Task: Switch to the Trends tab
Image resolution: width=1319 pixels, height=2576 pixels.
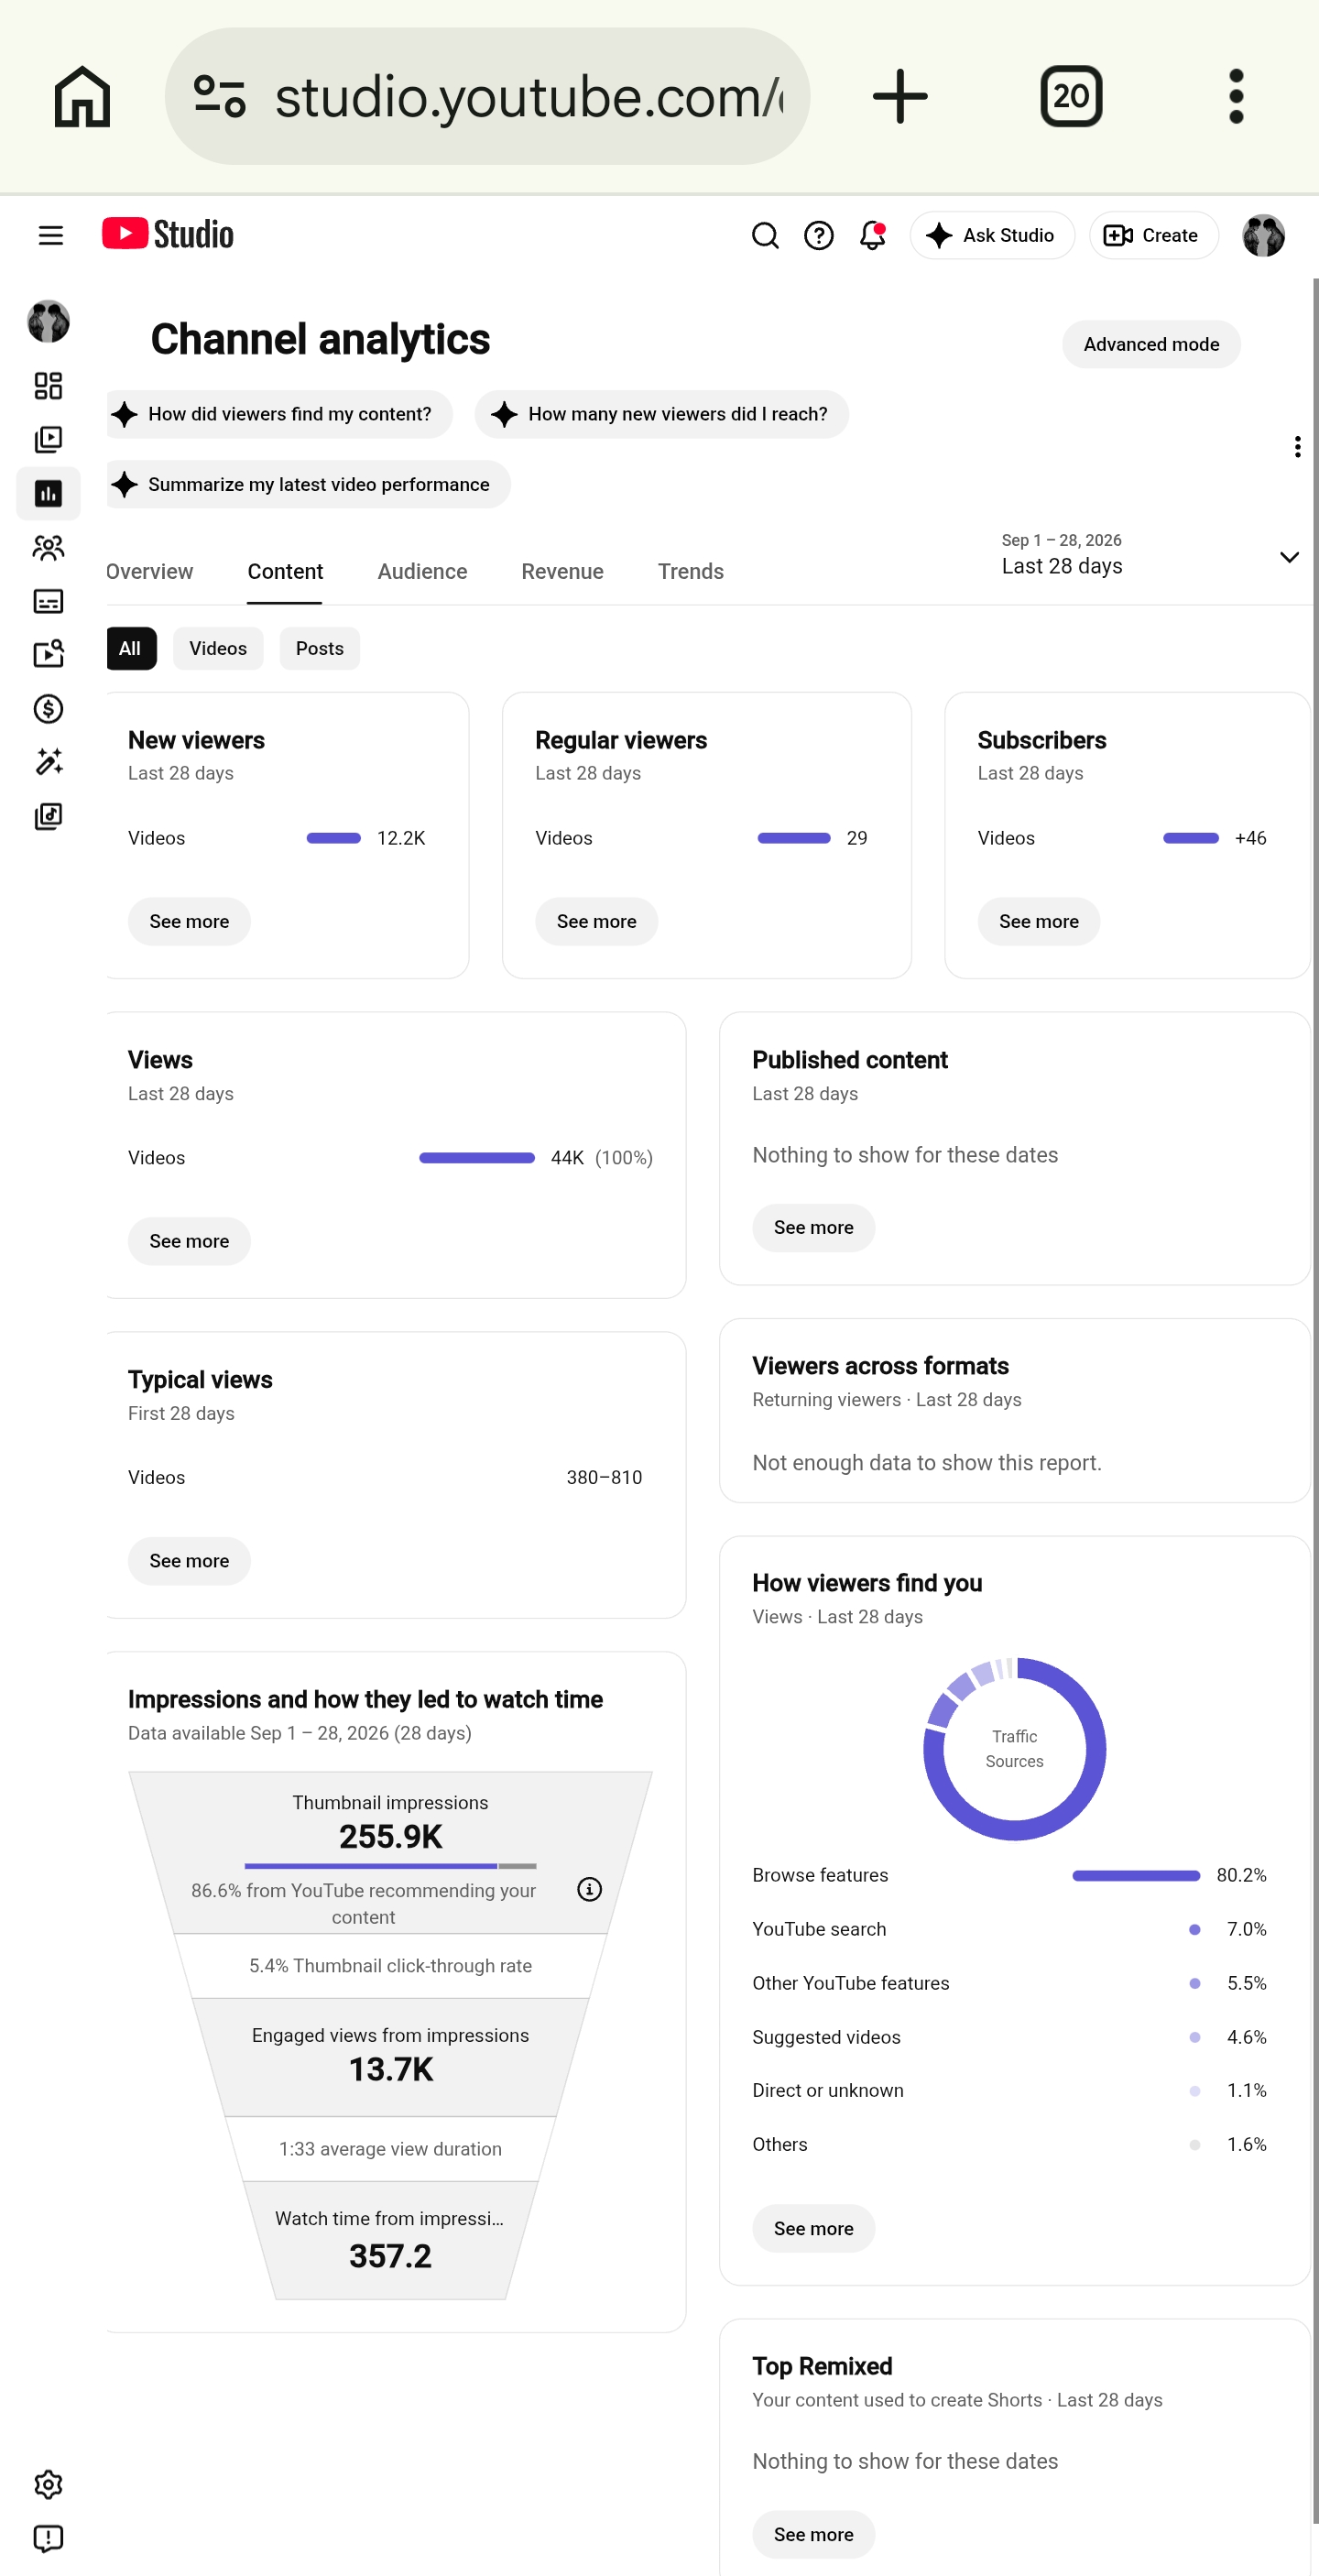Action: pyautogui.click(x=691, y=572)
